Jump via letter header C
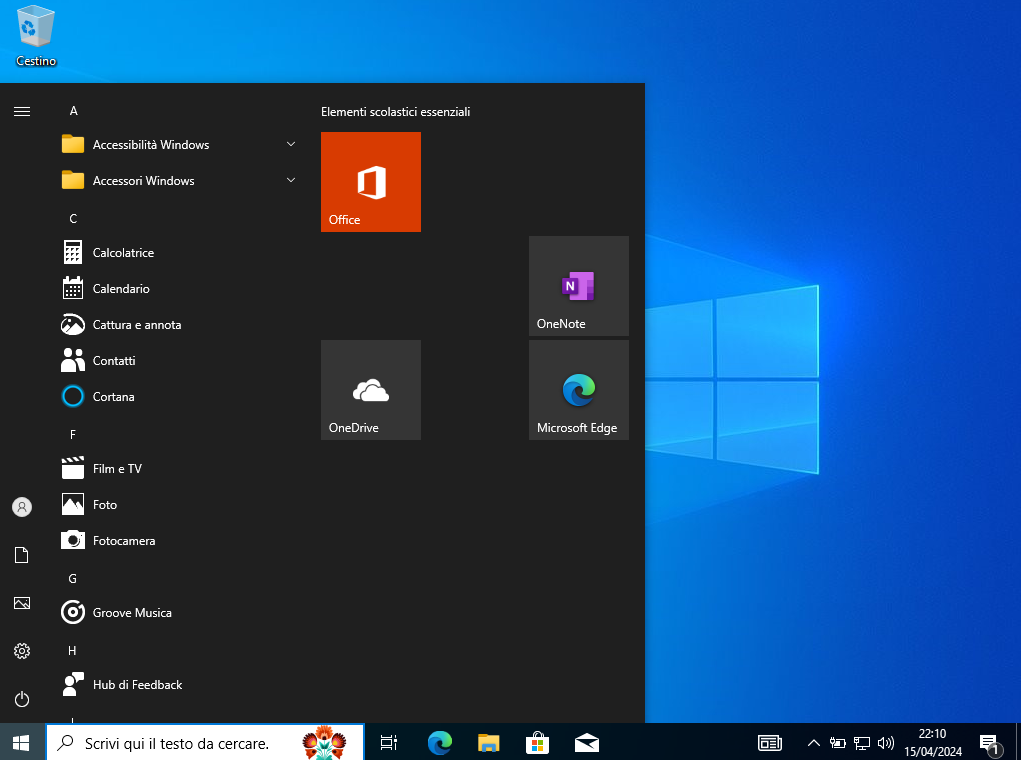The image size is (1021, 760). point(73,218)
